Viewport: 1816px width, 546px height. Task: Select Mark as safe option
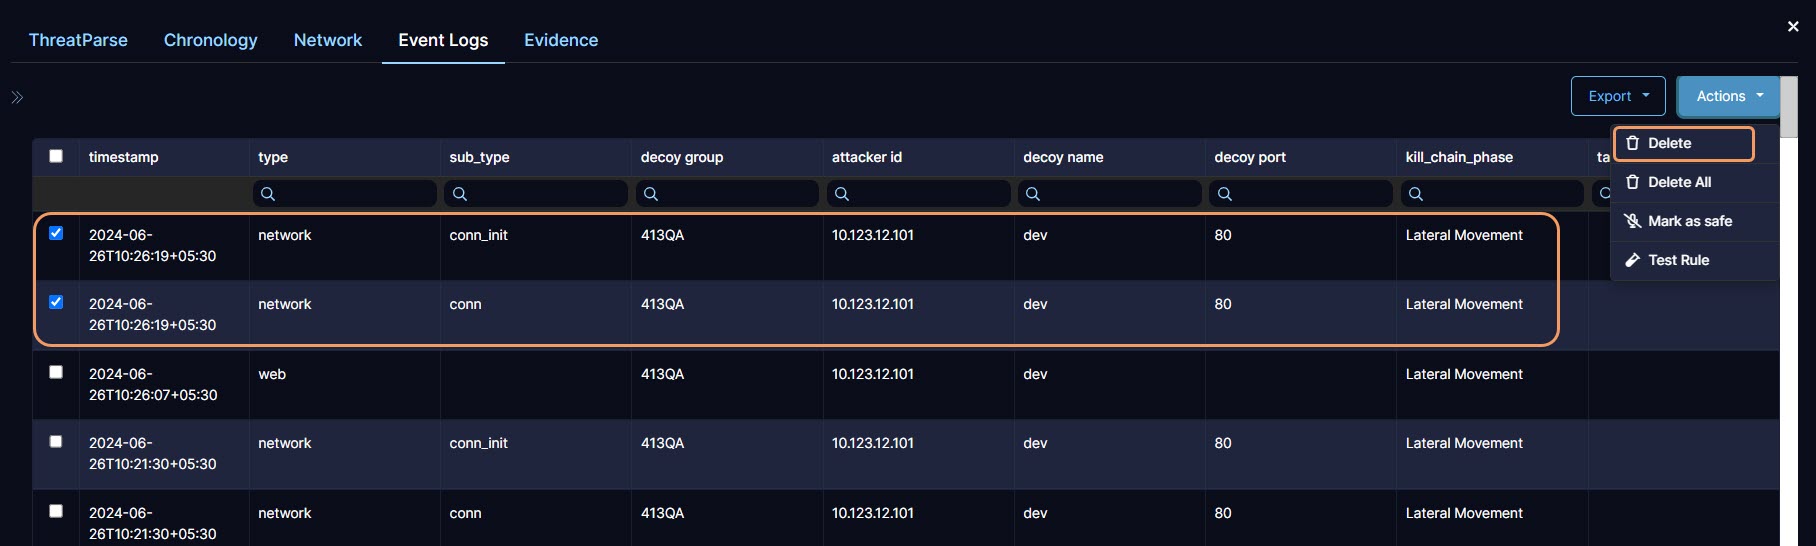(x=1689, y=221)
